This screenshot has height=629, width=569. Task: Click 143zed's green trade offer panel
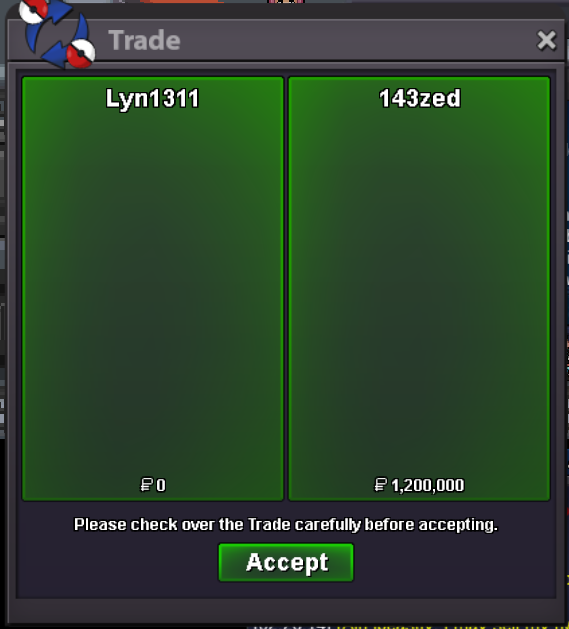coord(419,288)
